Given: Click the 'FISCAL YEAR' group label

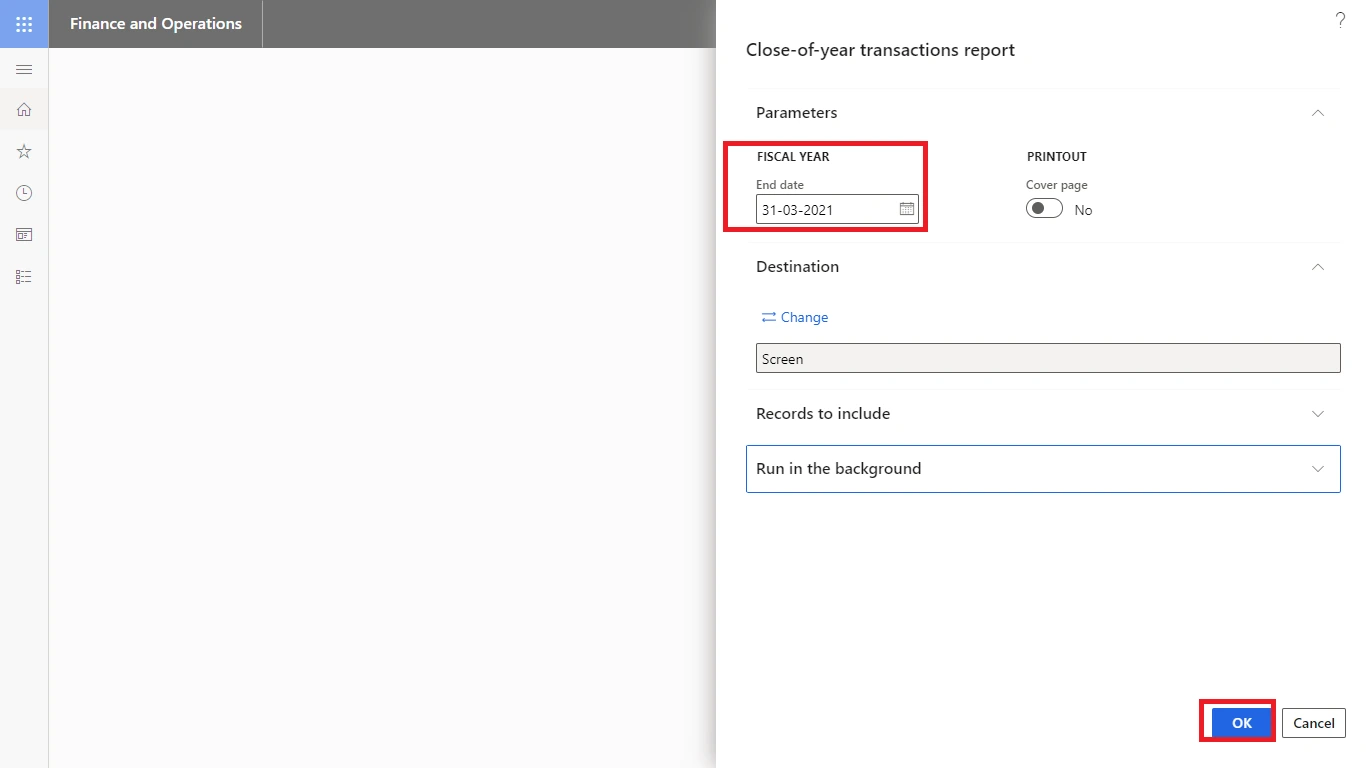Looking at the screenshot, I should pos(793,157).
